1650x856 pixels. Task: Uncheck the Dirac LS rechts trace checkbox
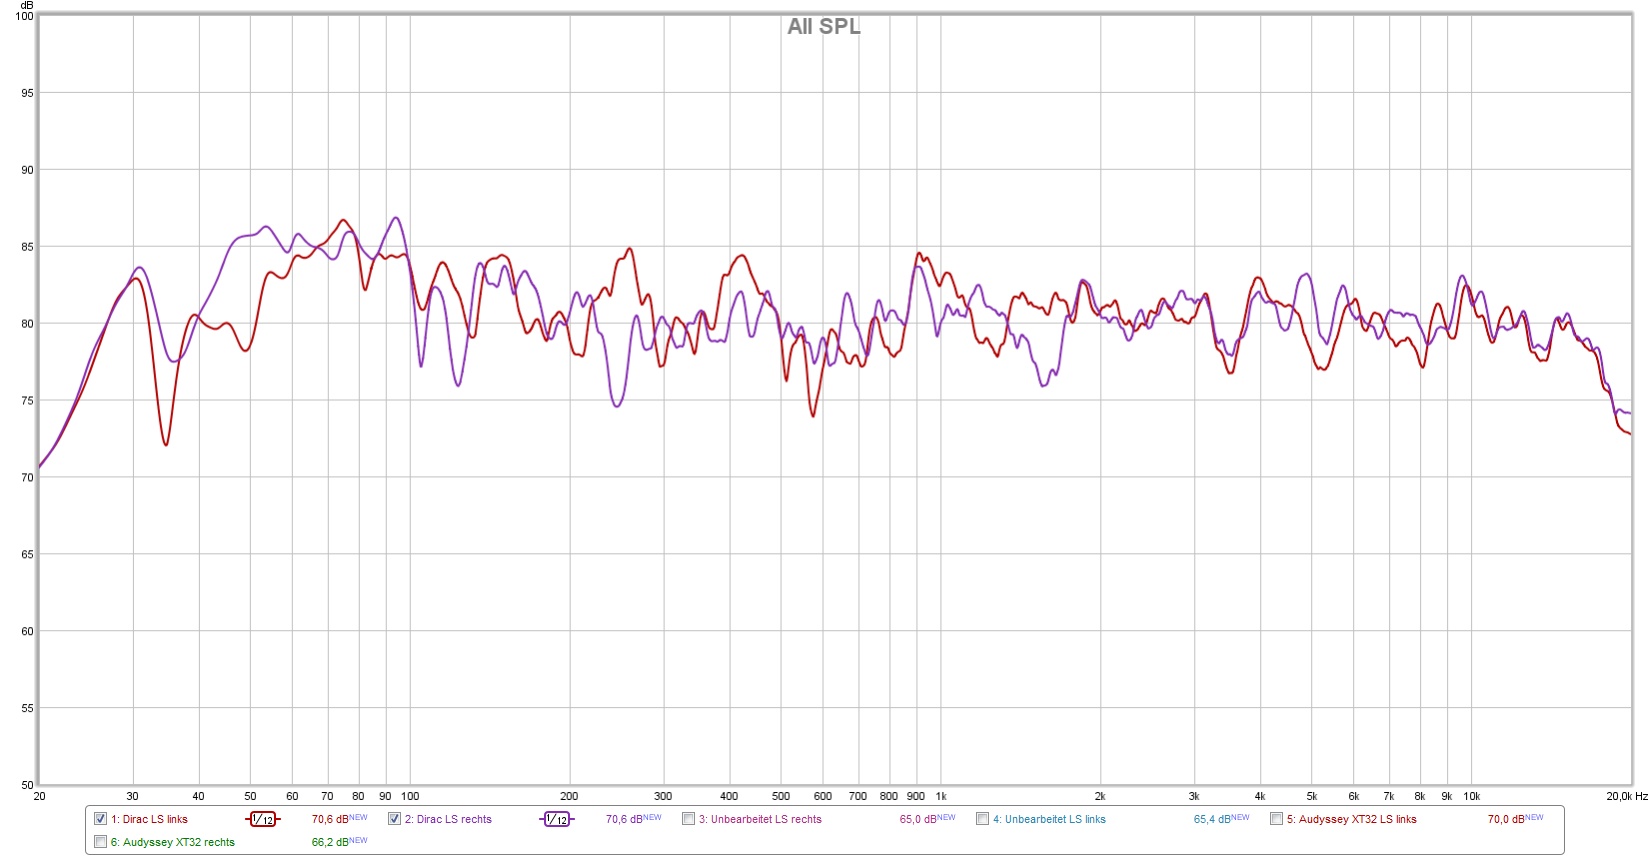[x=394, y=819]
